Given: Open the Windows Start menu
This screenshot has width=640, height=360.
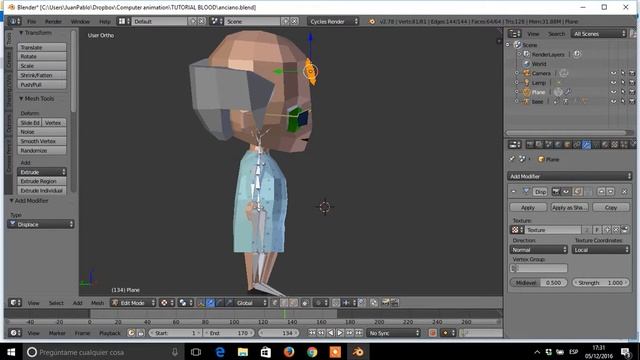Looking at the screenshot, I should point(11,352).
